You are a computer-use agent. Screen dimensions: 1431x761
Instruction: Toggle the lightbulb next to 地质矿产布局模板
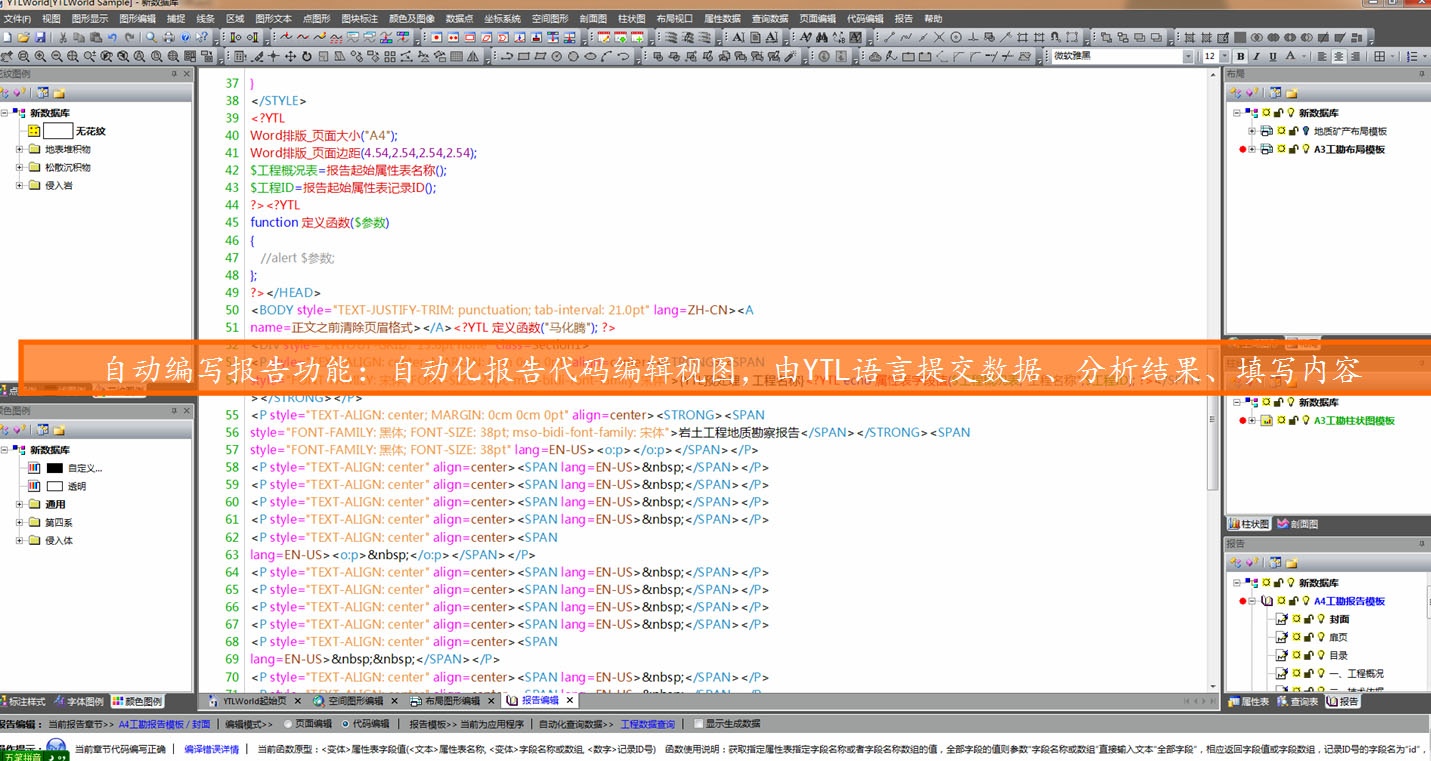(x=1305, y=131)
